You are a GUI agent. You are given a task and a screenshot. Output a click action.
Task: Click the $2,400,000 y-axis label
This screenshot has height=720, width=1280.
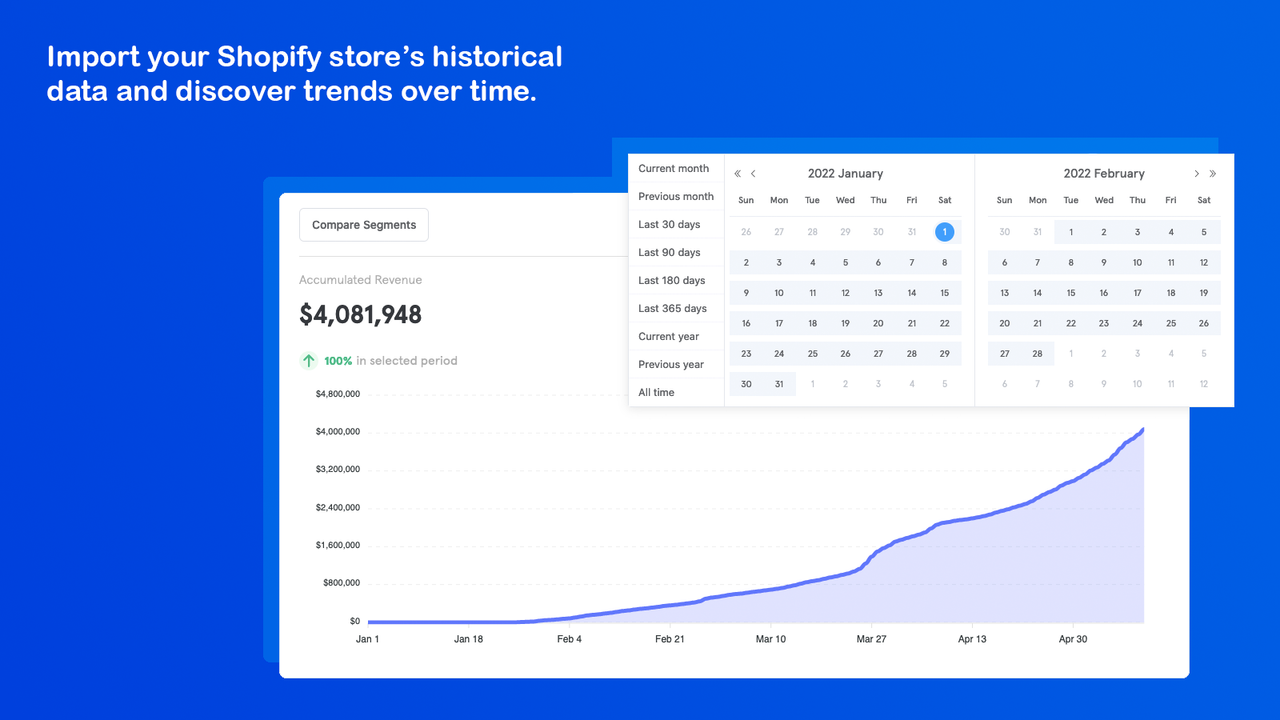(338, 508)
